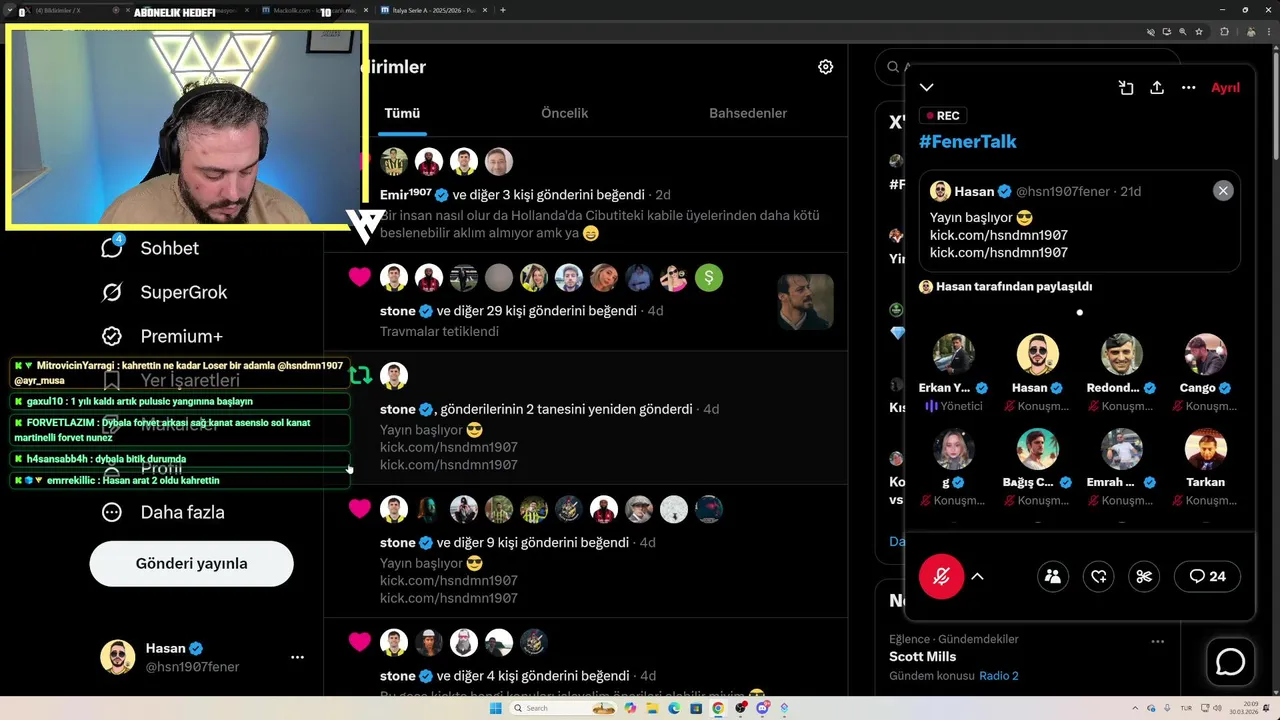Viewport: 1280px width, 720px height.
Task: Open Space more options (three dots)
Action: tap(1188, 88)
